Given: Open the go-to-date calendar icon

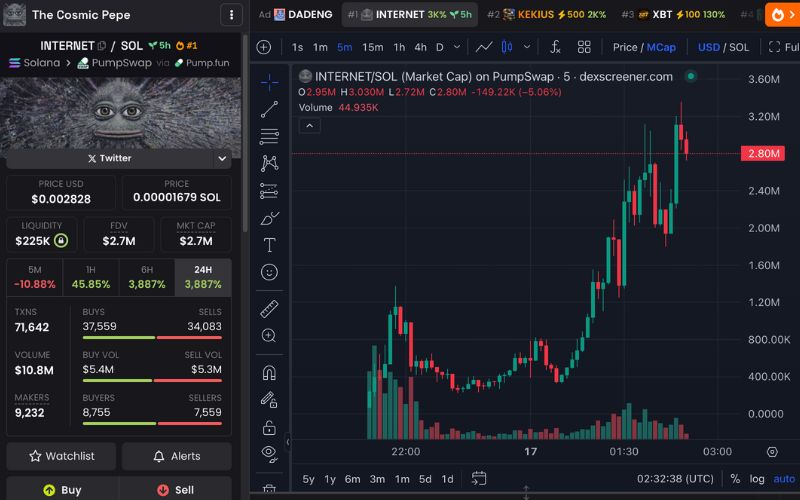Looking at the screenshot, I should pos(479,479).
